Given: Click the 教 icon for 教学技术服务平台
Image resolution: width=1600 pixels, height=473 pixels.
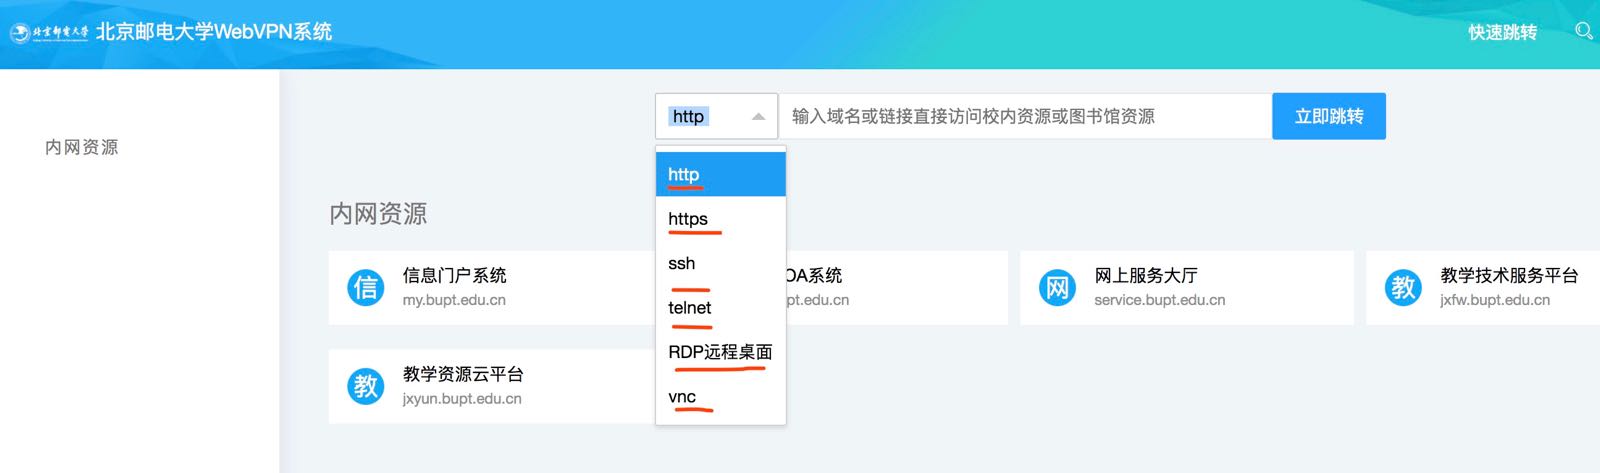Looking at the screenshot, I should [x=1403, y=287].
